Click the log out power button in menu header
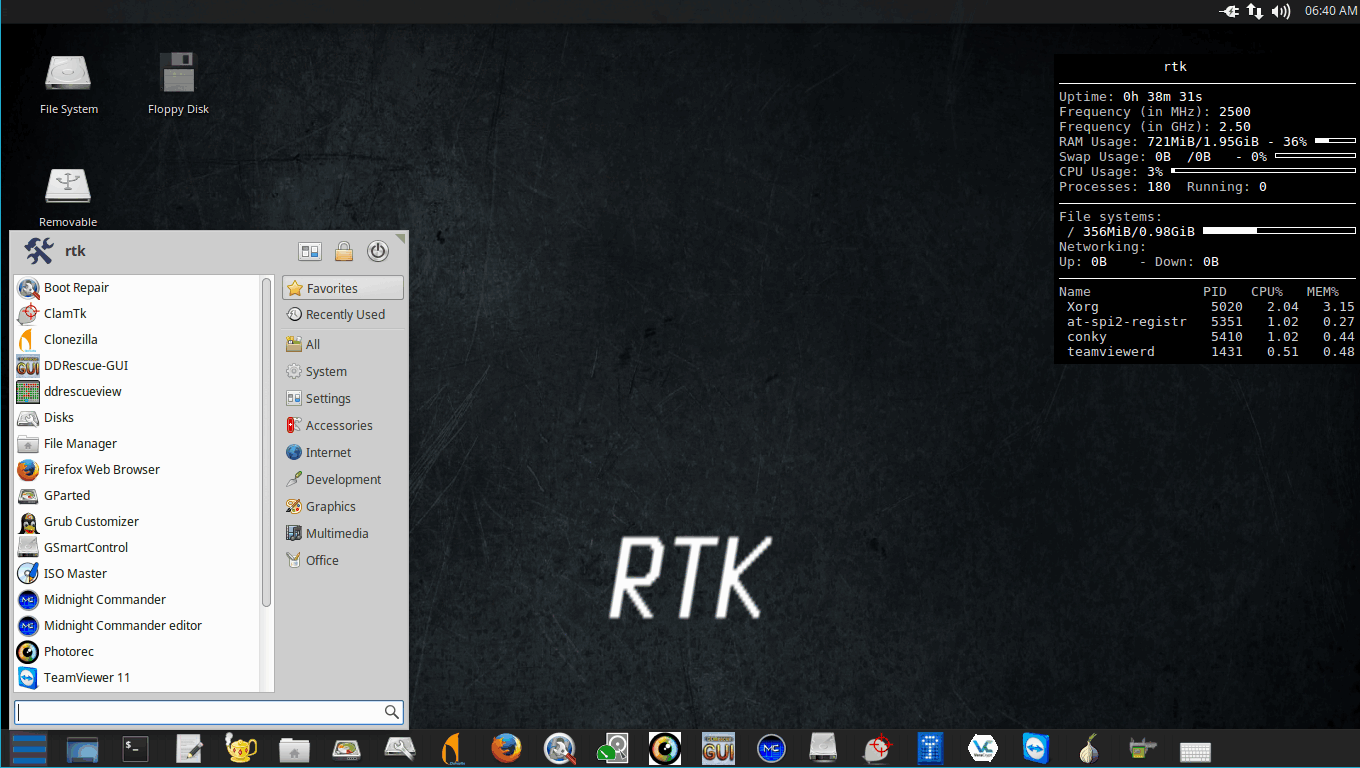Image resolution: width=1360 pixels, height=768 pixels. pyautogui.click(x=377, y=251)
